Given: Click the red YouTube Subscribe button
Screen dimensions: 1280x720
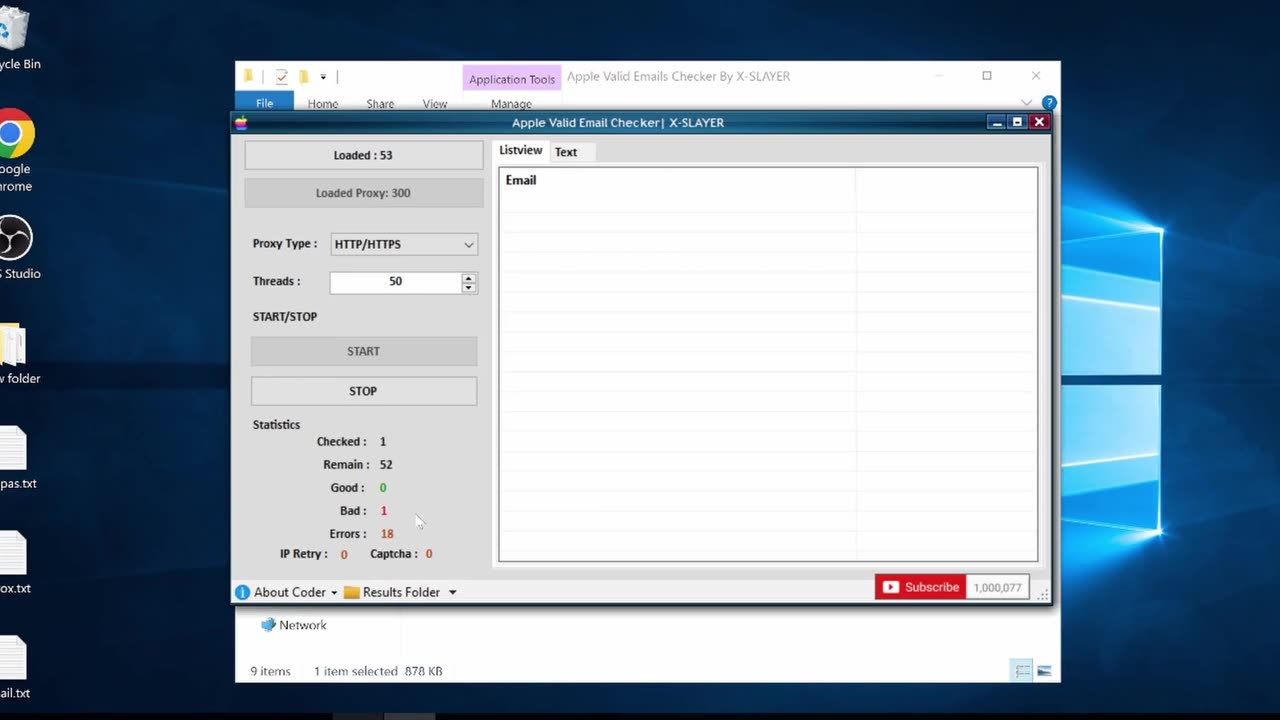Looking at the screenshot, I should click(920, 587).
